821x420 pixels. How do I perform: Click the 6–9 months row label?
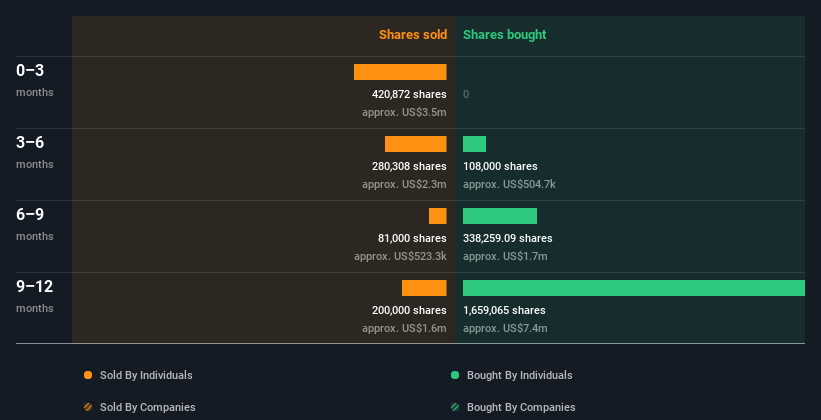(x=35, y=224)
